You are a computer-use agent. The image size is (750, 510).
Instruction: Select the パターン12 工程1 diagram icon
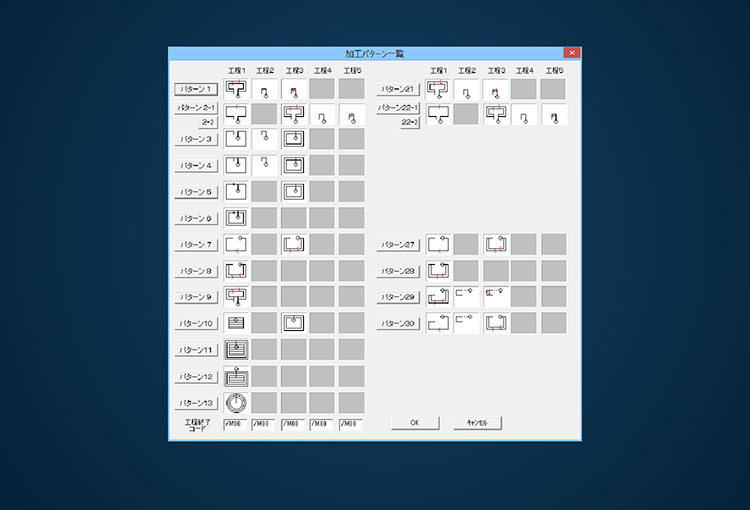pyautogui.click(x=236, y=377)
